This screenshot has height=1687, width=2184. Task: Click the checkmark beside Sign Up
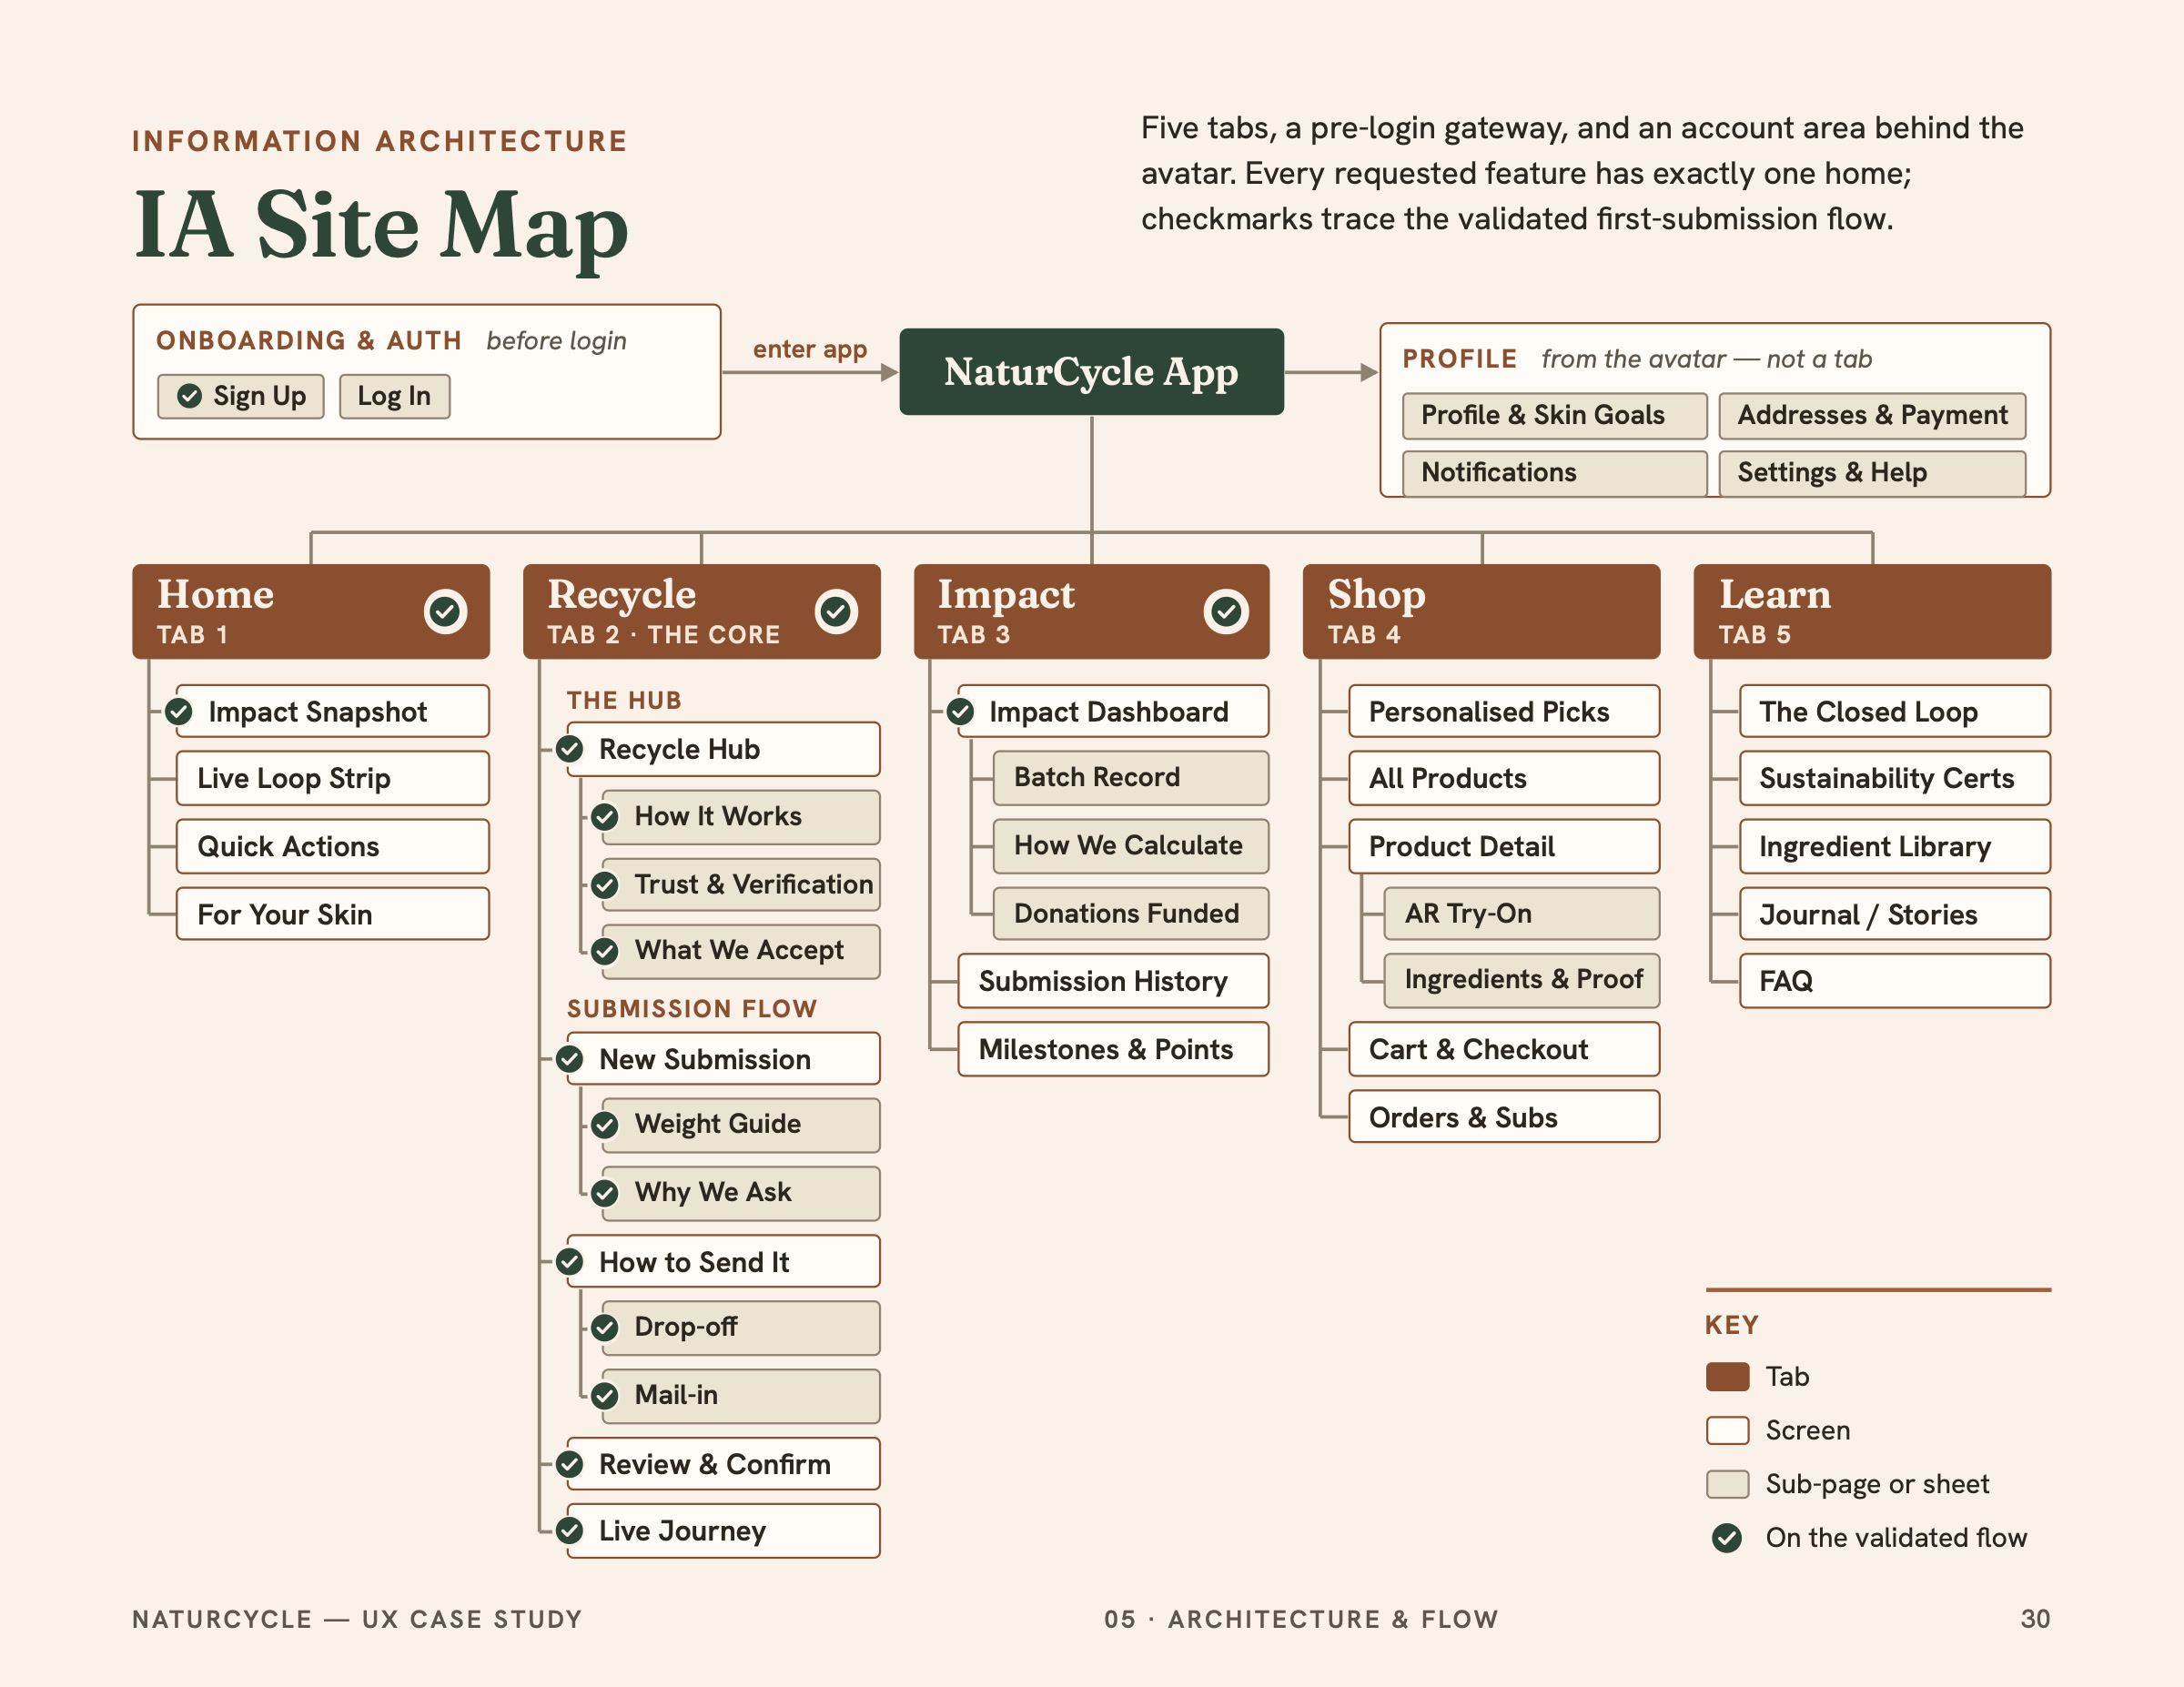click(189, 396)
